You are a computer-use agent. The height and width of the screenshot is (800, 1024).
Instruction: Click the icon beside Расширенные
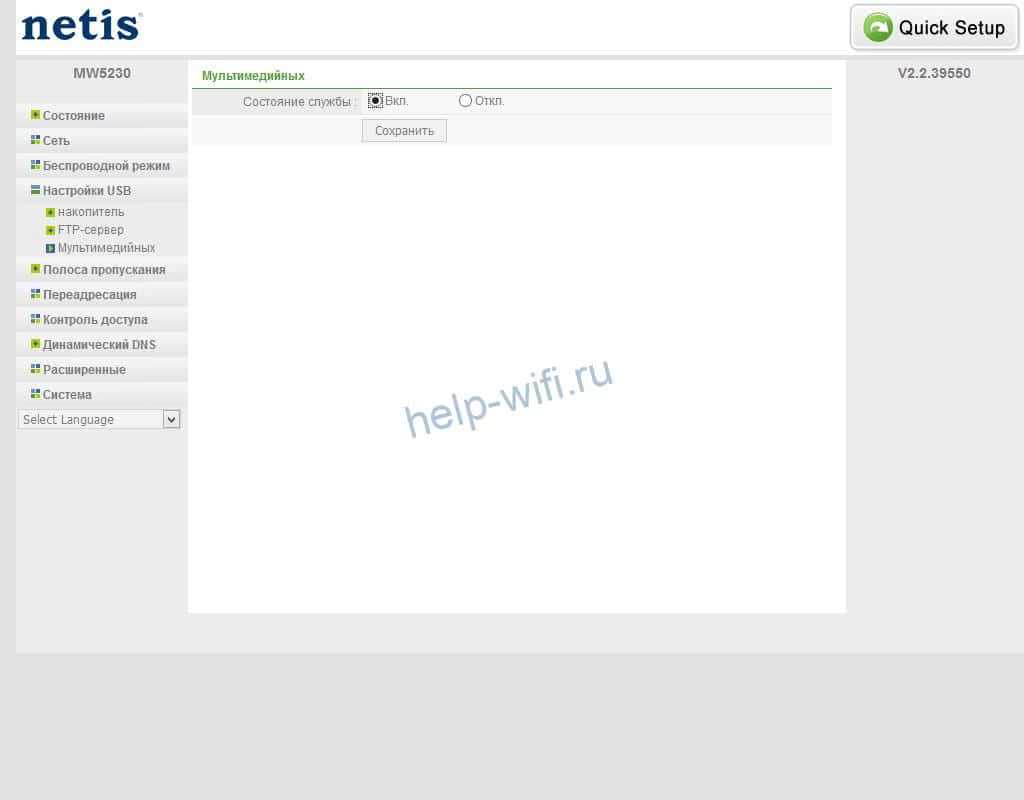35,369
